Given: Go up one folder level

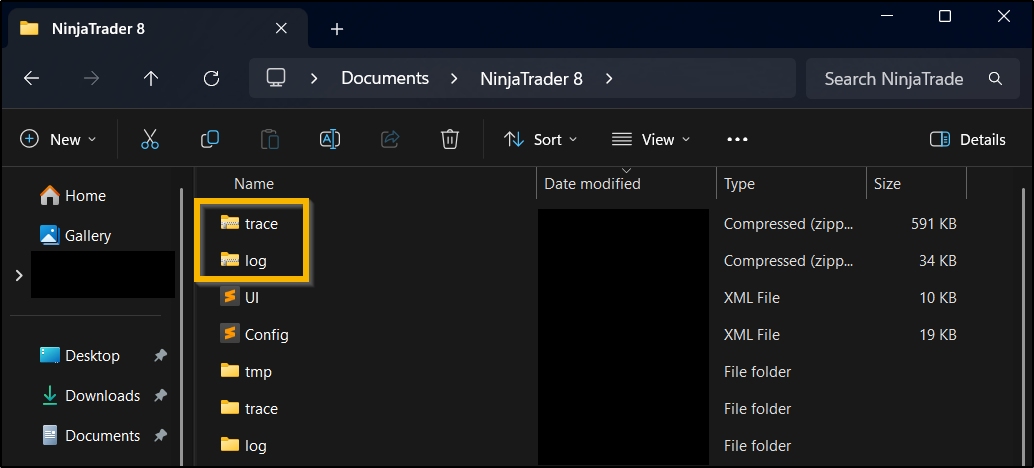Looking at the screenshot, I should coord(151,78).
